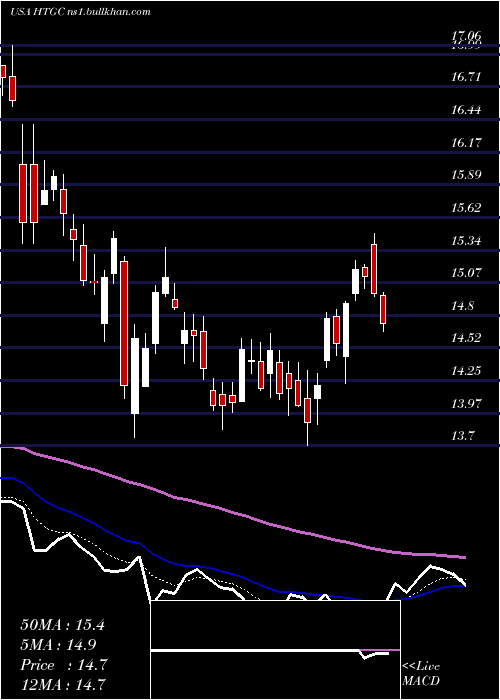Click the '<<Live MACD' label
This screenshot has width=500, height=700.
coord(421,674)
